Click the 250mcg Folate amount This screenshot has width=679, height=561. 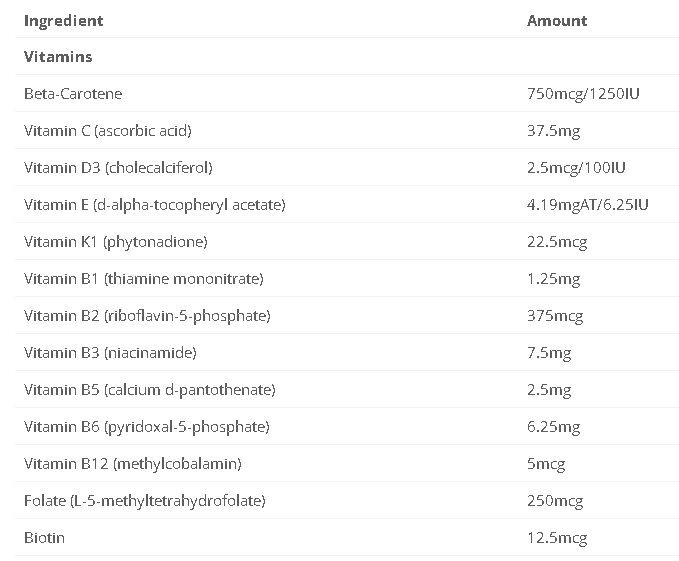555,501
